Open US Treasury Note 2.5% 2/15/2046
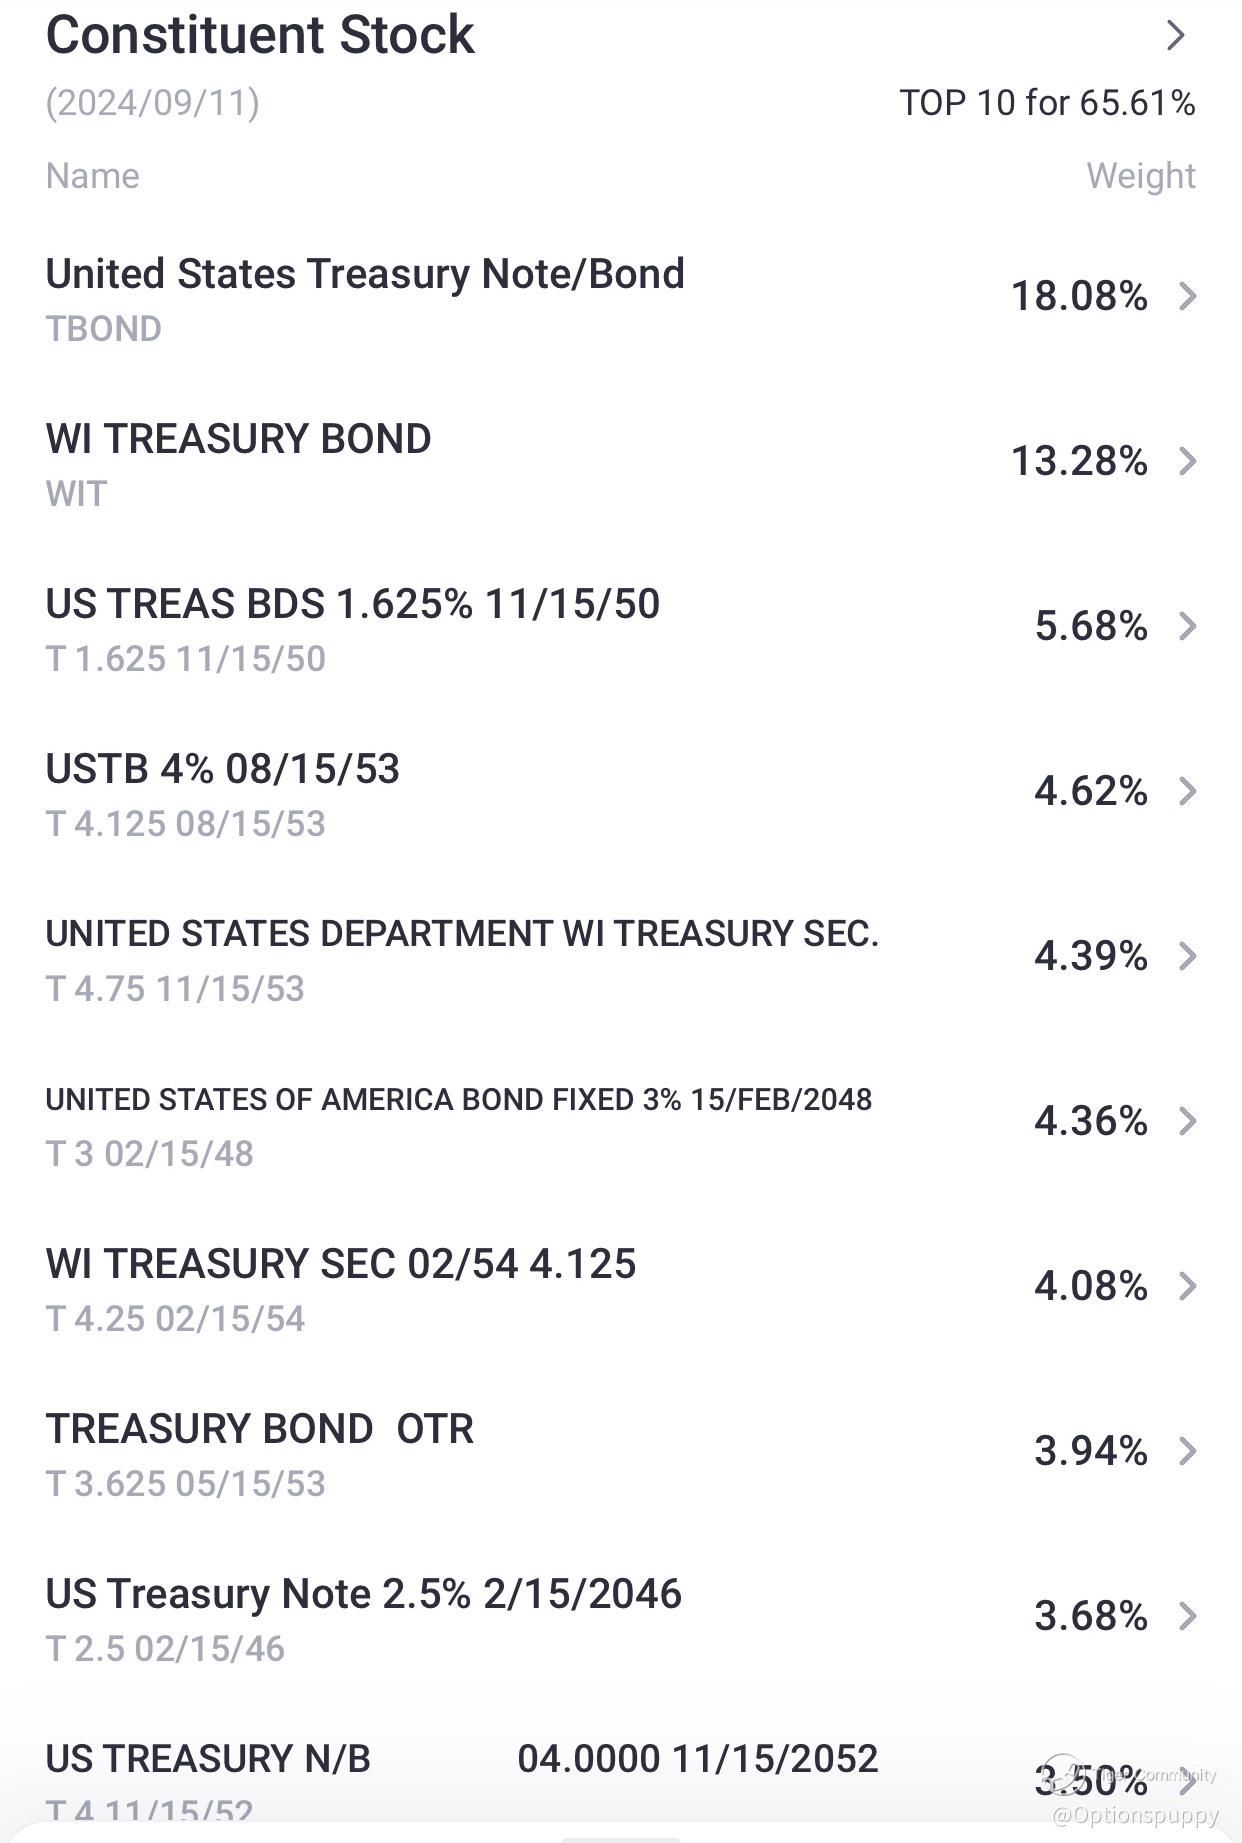Screen dimensions: 1242x1843 363,1595
